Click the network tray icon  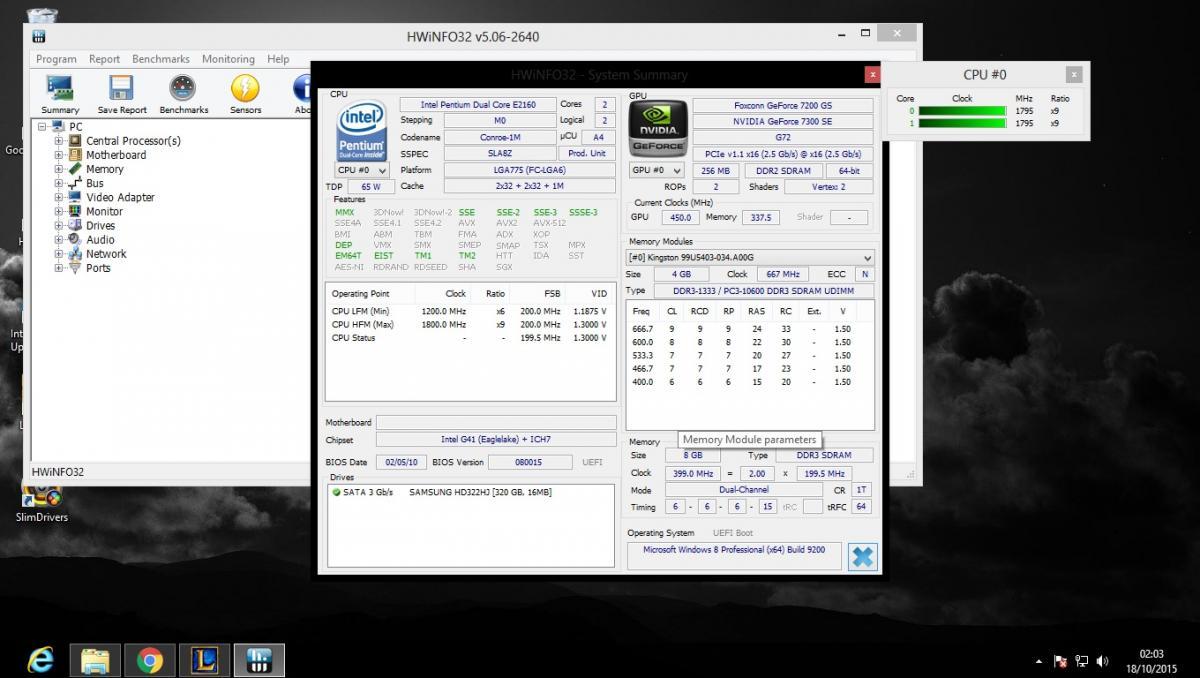(1081, 661)
